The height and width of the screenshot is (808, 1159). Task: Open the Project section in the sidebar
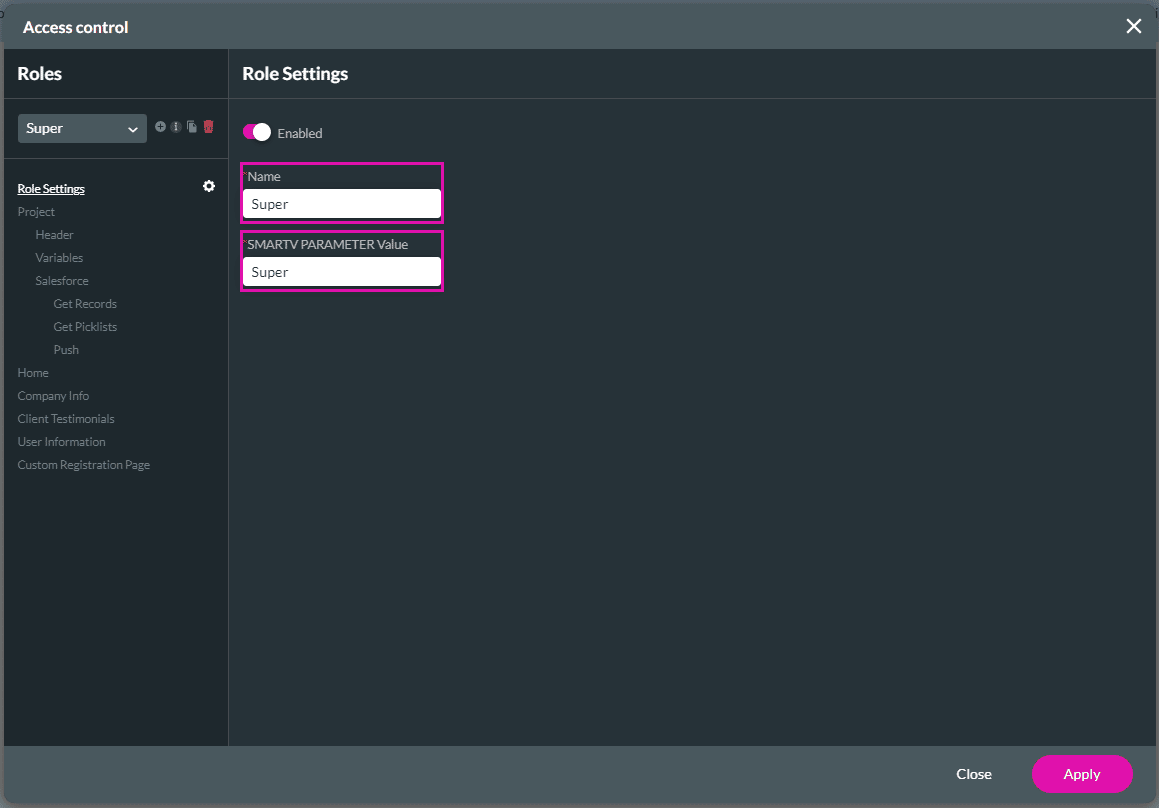click(x=36, y=212)
